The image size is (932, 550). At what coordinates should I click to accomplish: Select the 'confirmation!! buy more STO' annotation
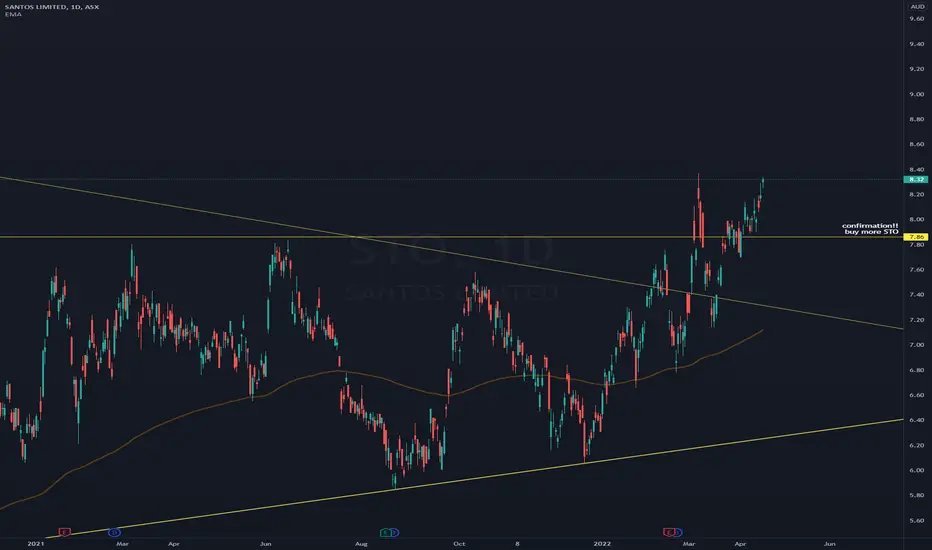[x=870, y=228]
